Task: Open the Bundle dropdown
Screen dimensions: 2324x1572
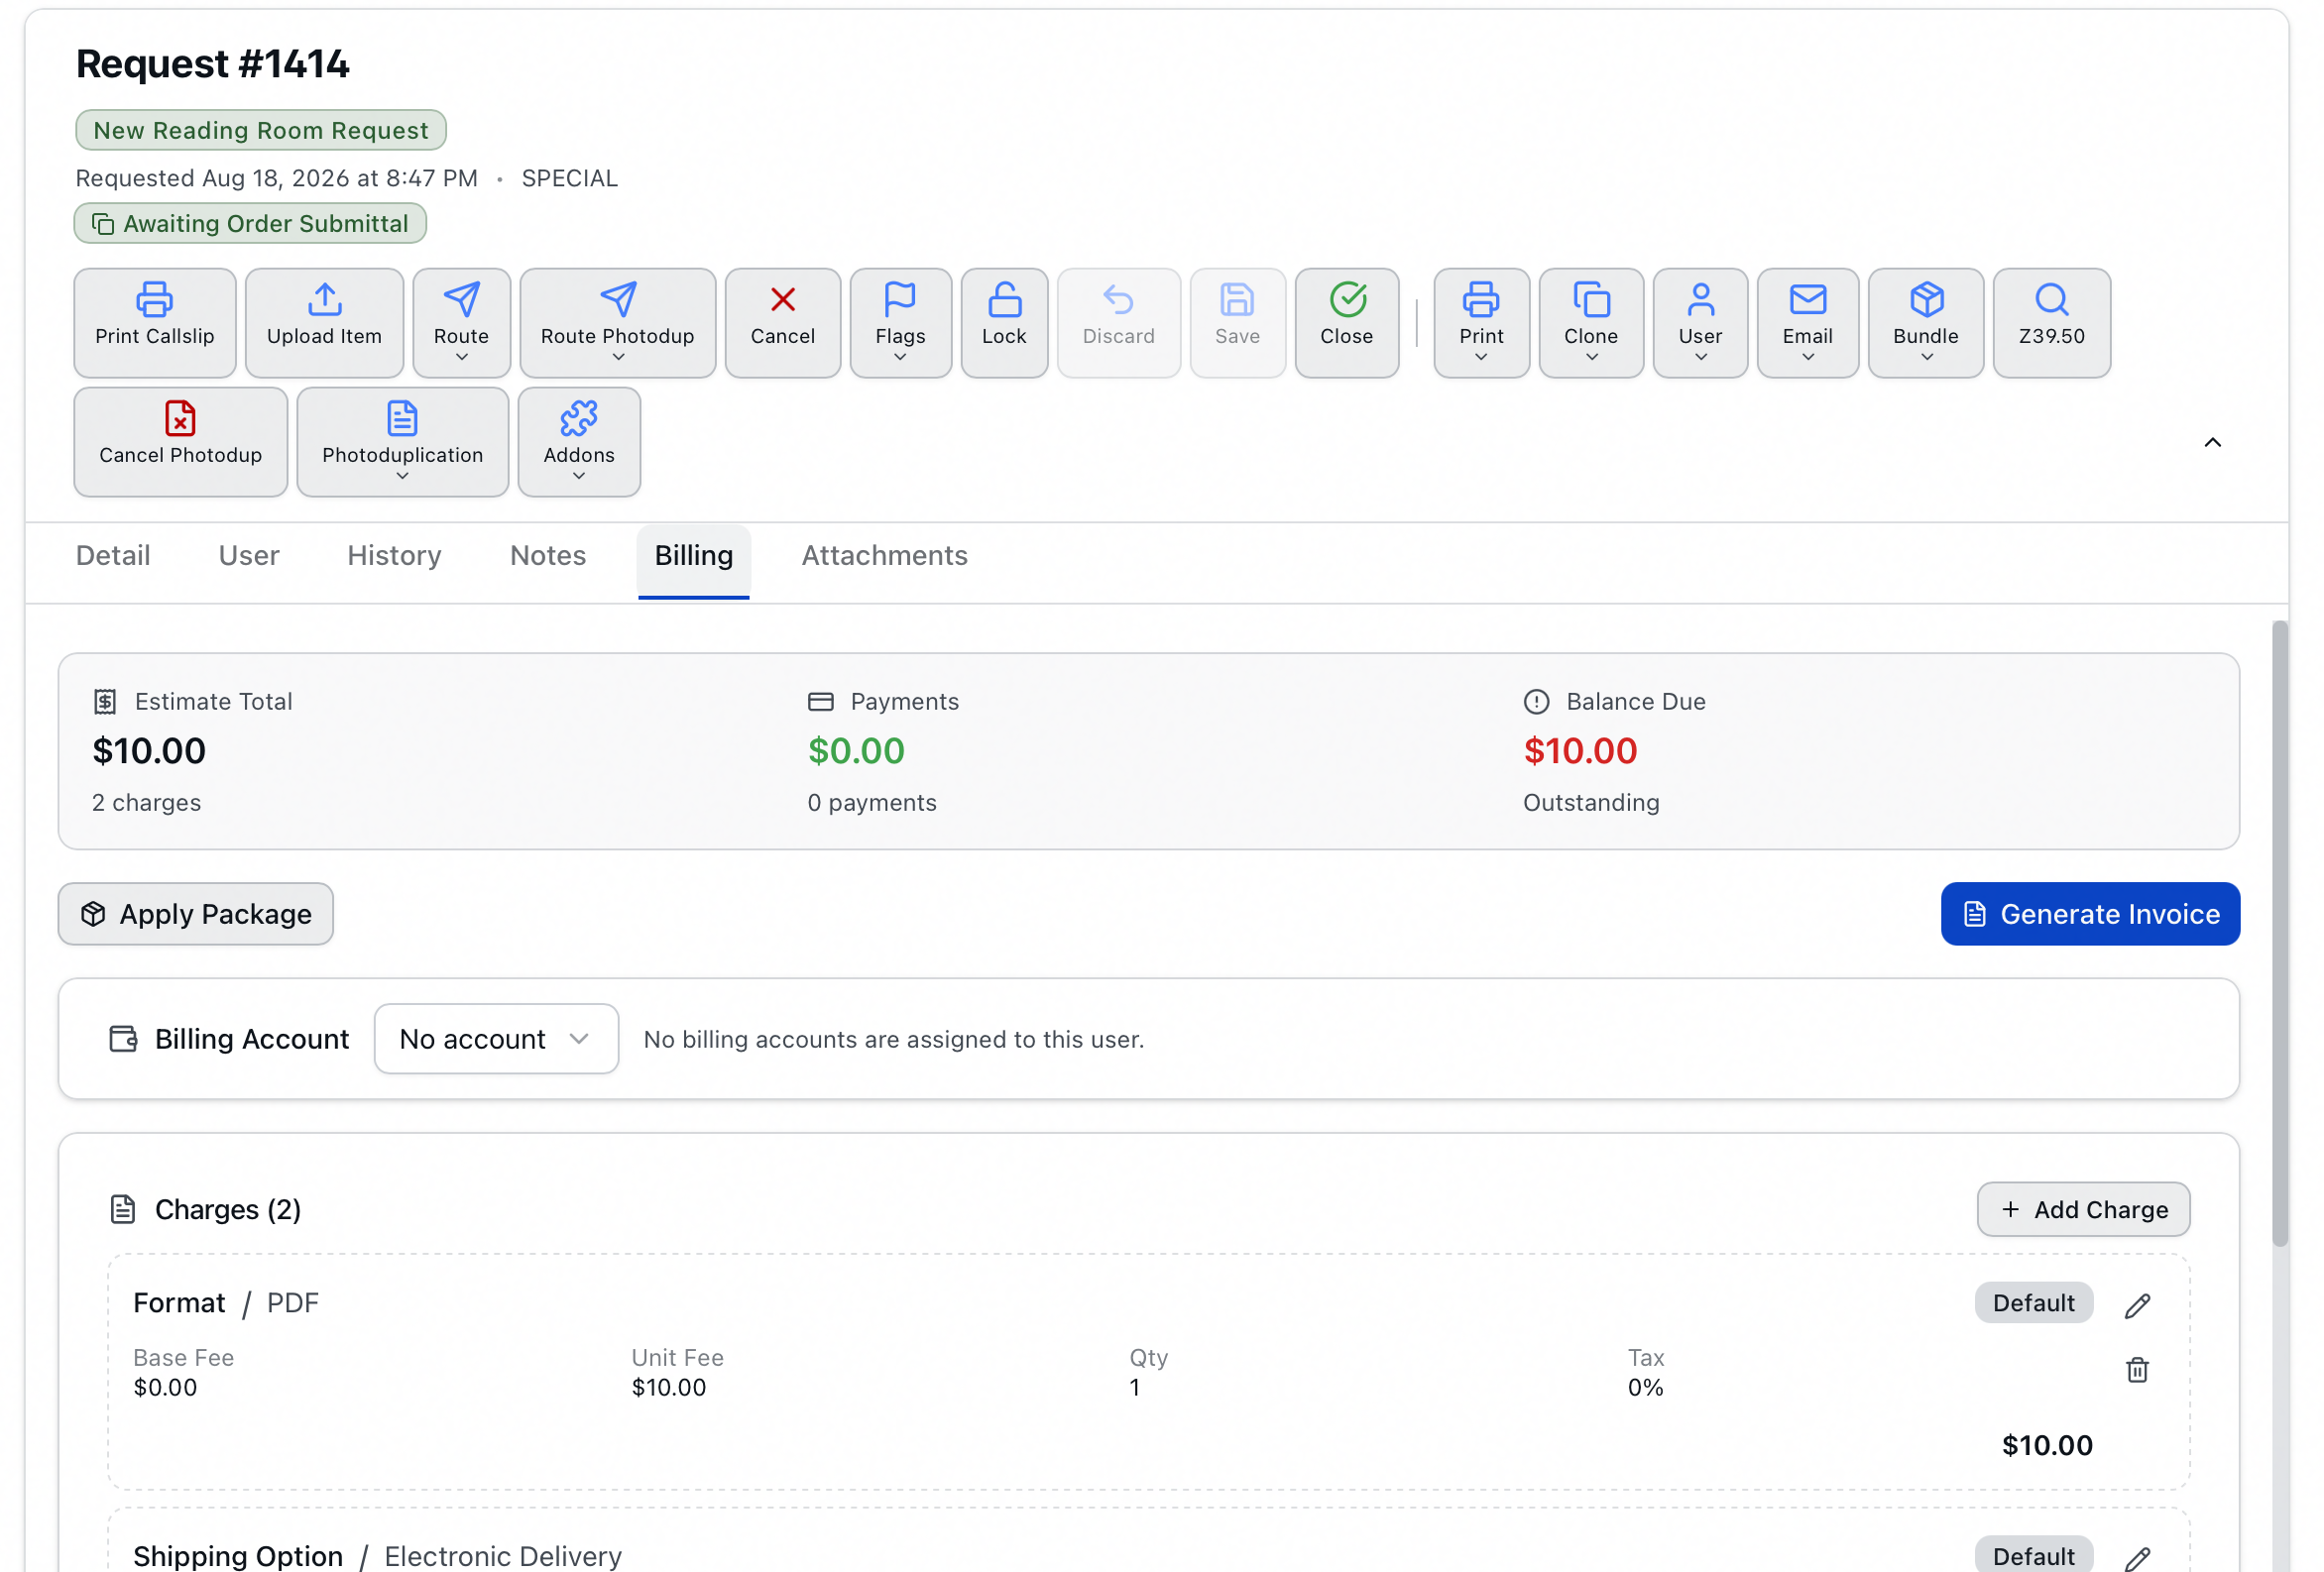Action: [1925, 322]
